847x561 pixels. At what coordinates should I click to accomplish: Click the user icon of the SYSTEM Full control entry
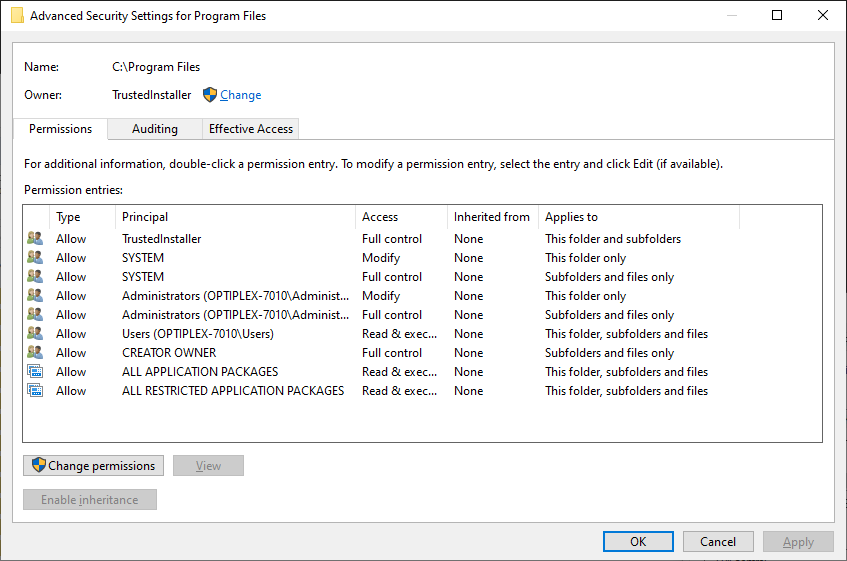click(35, 276)
